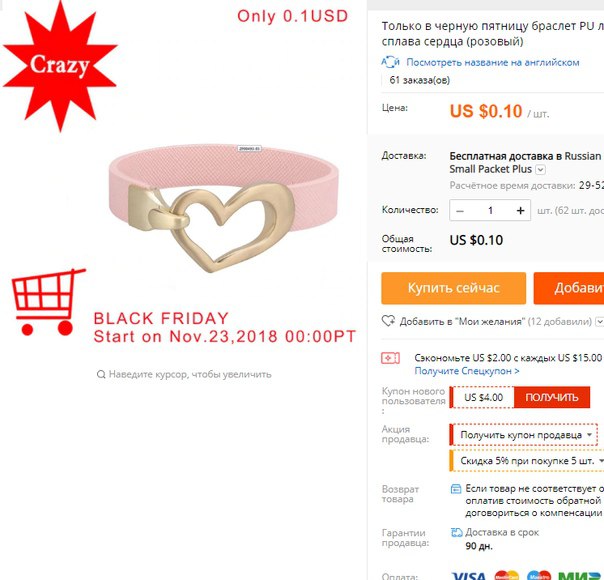
Task: Click the quantity input field
Action: pos(490,211)
